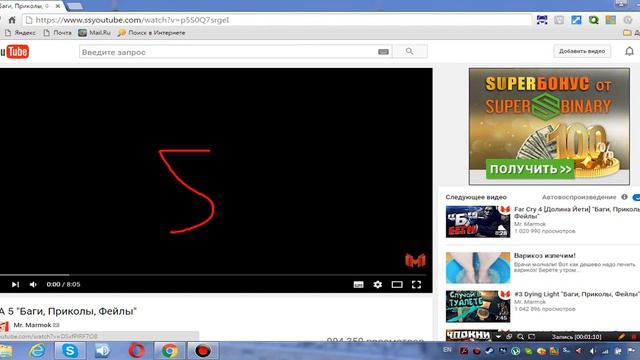Open a new browser tab

[74, 6]
